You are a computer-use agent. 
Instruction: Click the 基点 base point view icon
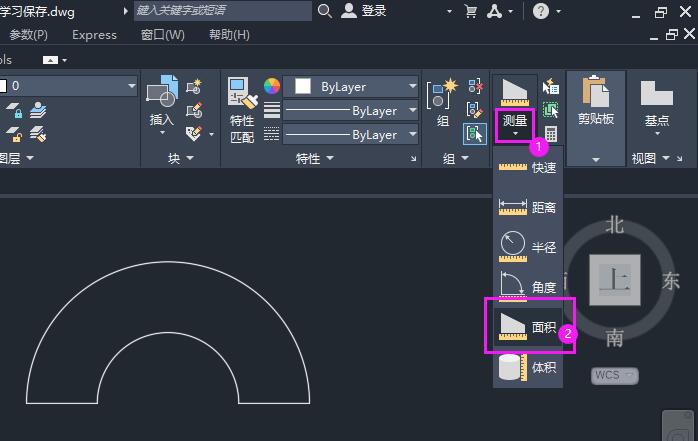tap(657, 93)
